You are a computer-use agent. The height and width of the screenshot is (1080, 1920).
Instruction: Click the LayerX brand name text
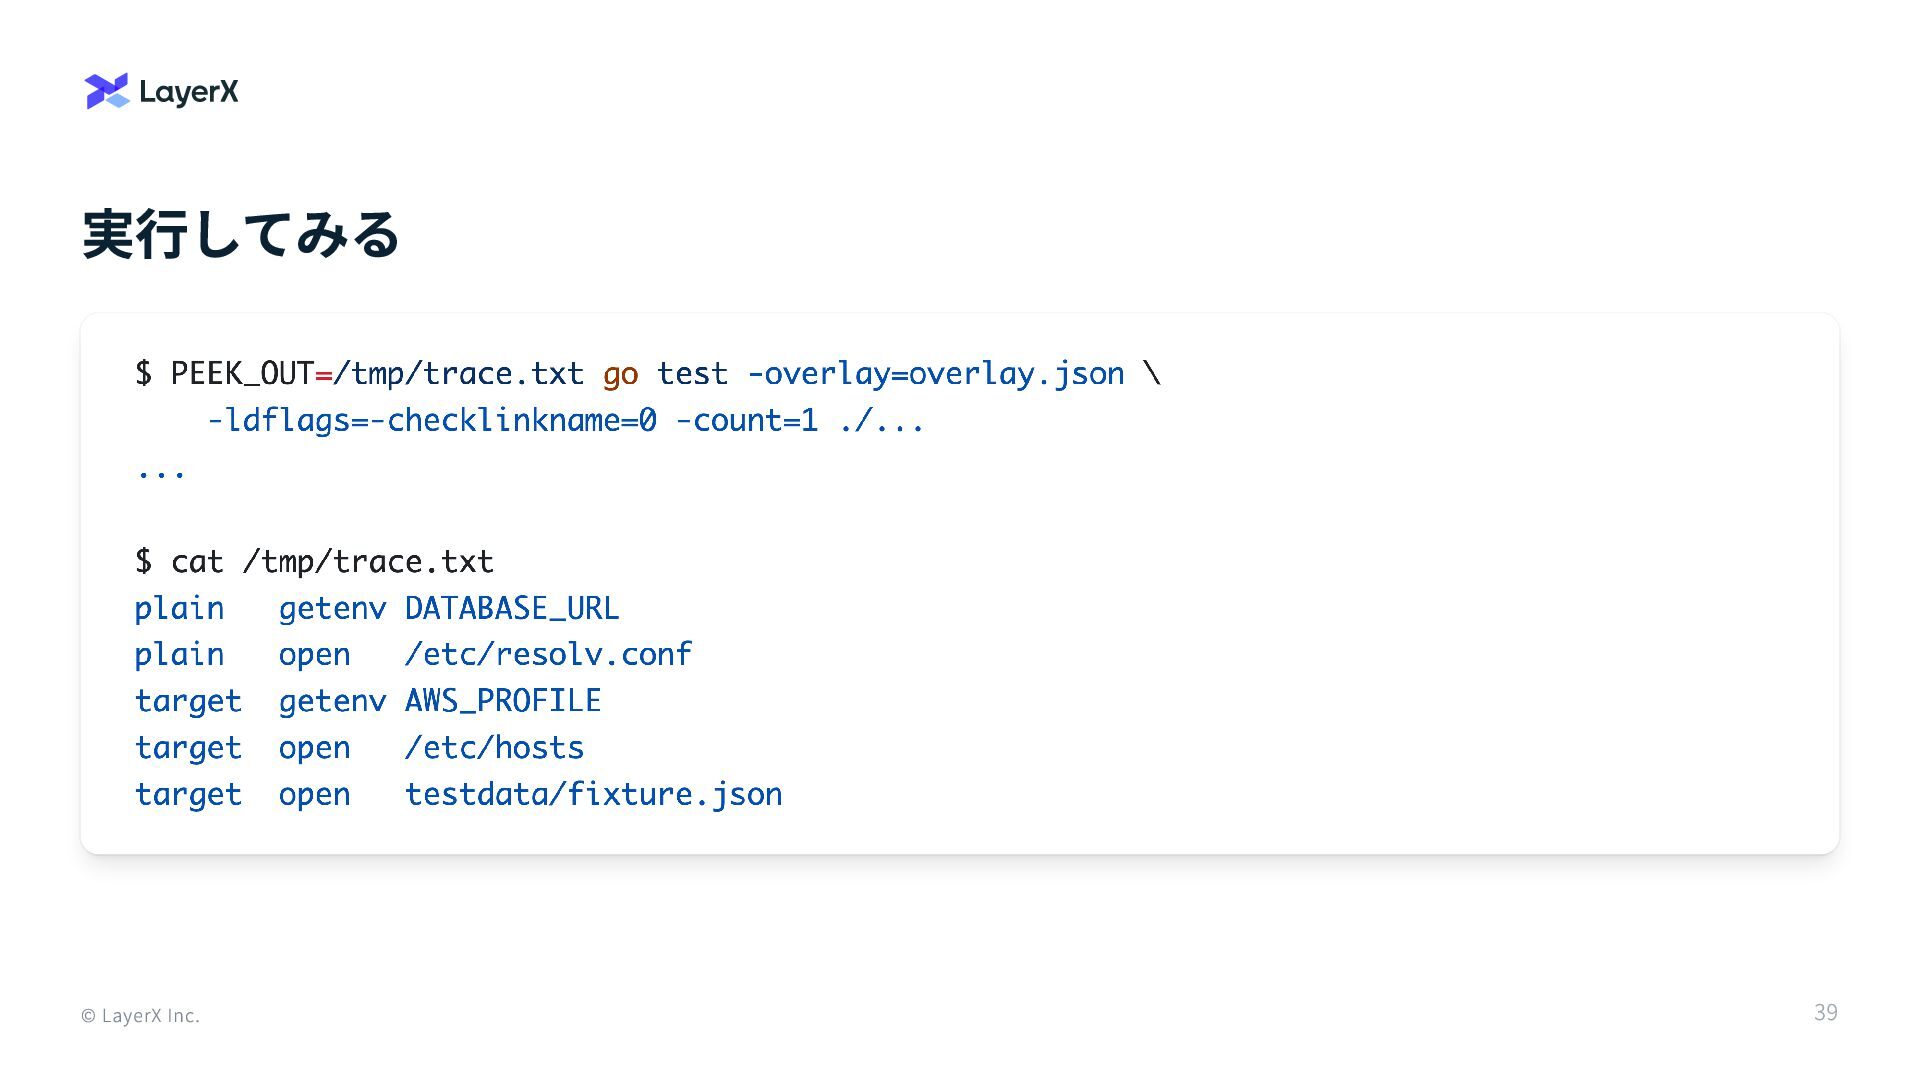point(189,92)
